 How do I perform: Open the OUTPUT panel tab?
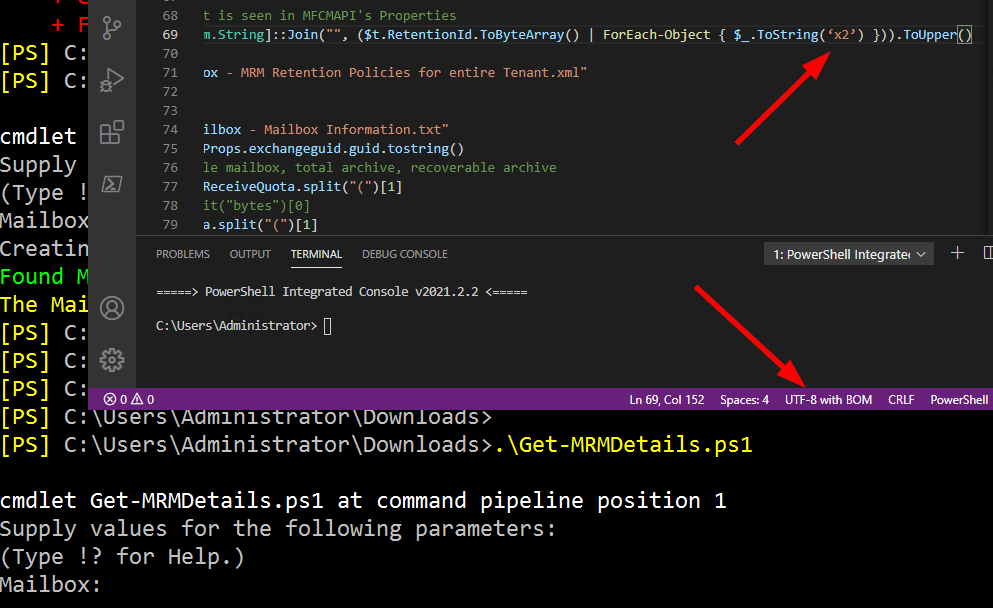point(249,253)
